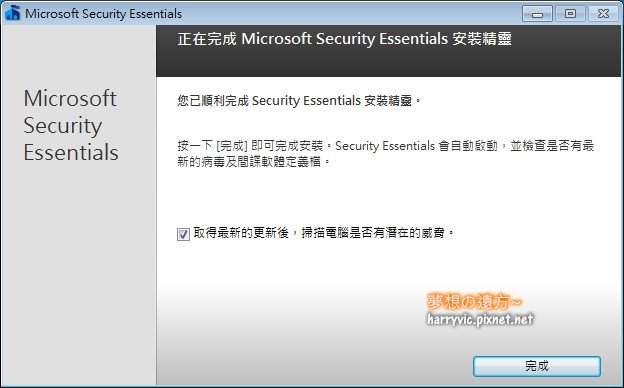Screen dimensions: 624x388
Task: Click the Security Essentials castle icon in title bar
Action: (x=12, y=13)
